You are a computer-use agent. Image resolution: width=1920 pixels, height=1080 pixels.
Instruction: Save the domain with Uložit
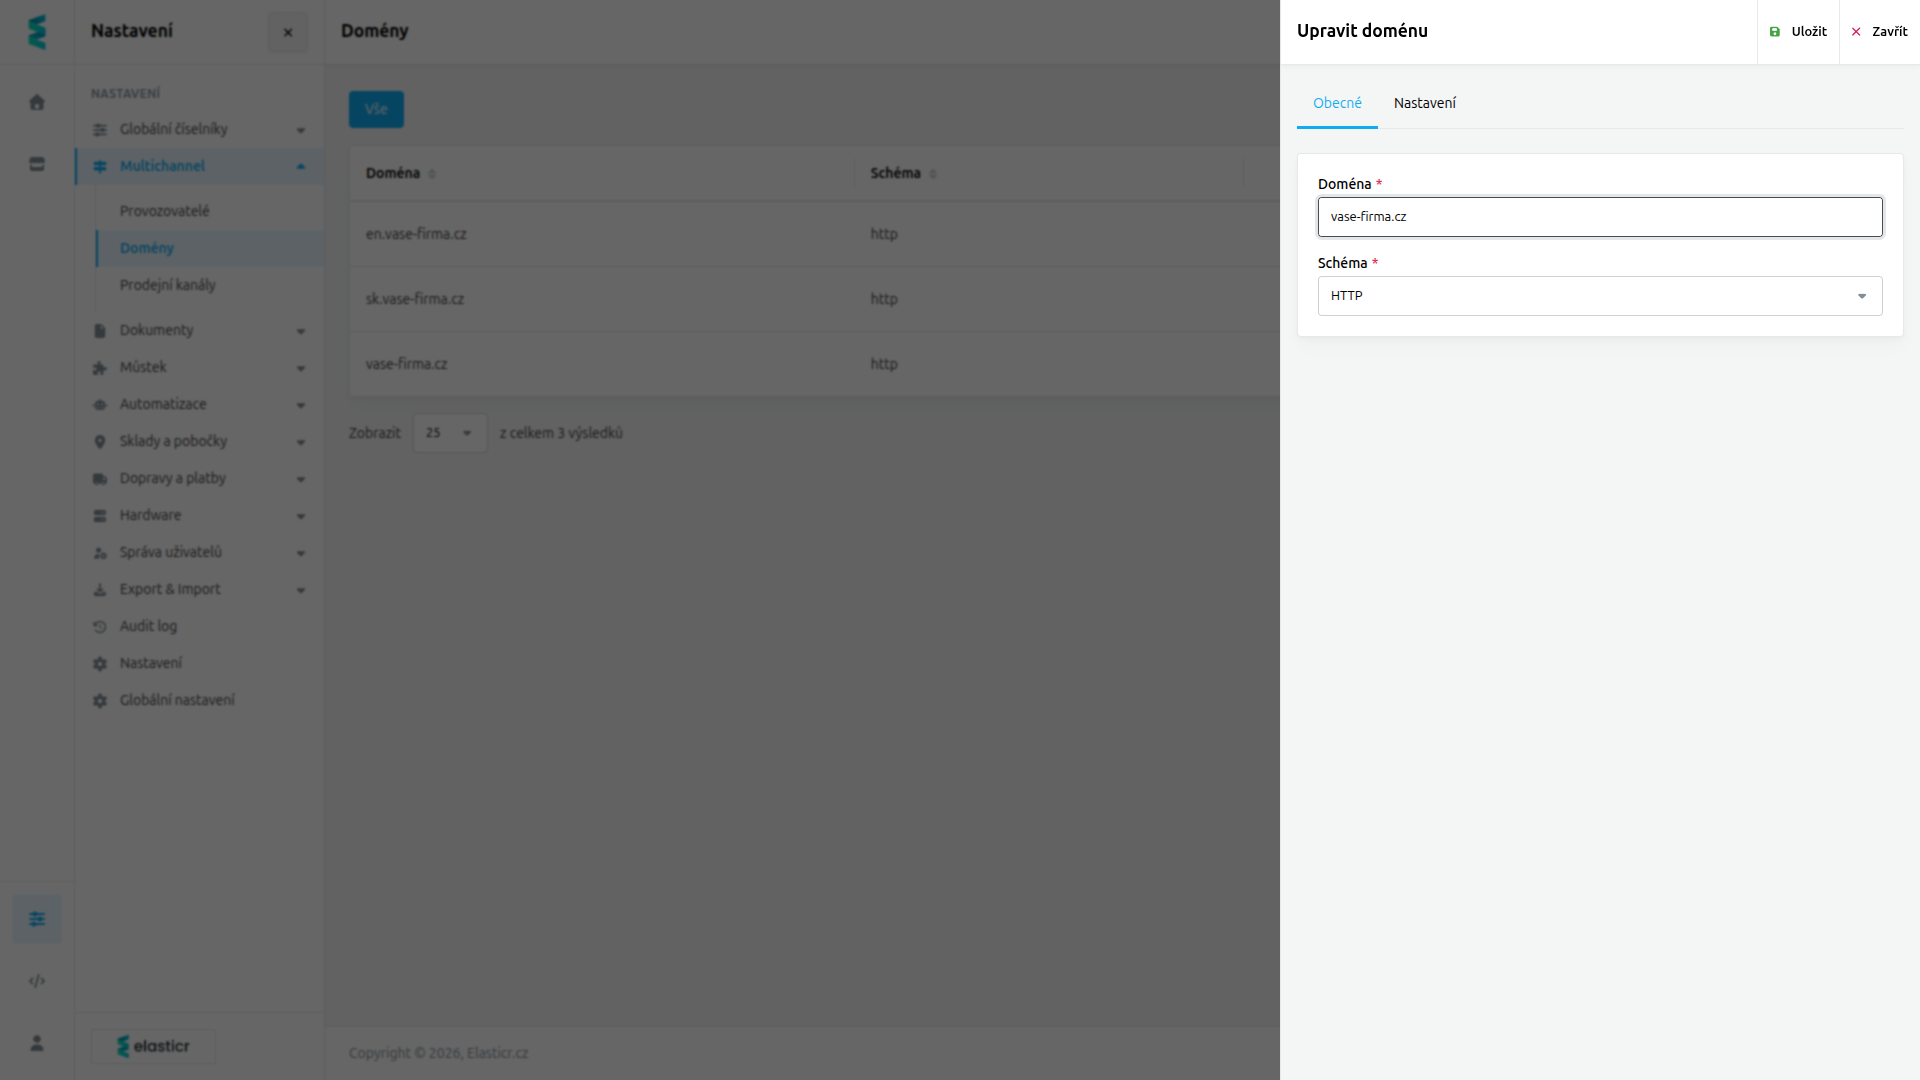point(1798,32)
